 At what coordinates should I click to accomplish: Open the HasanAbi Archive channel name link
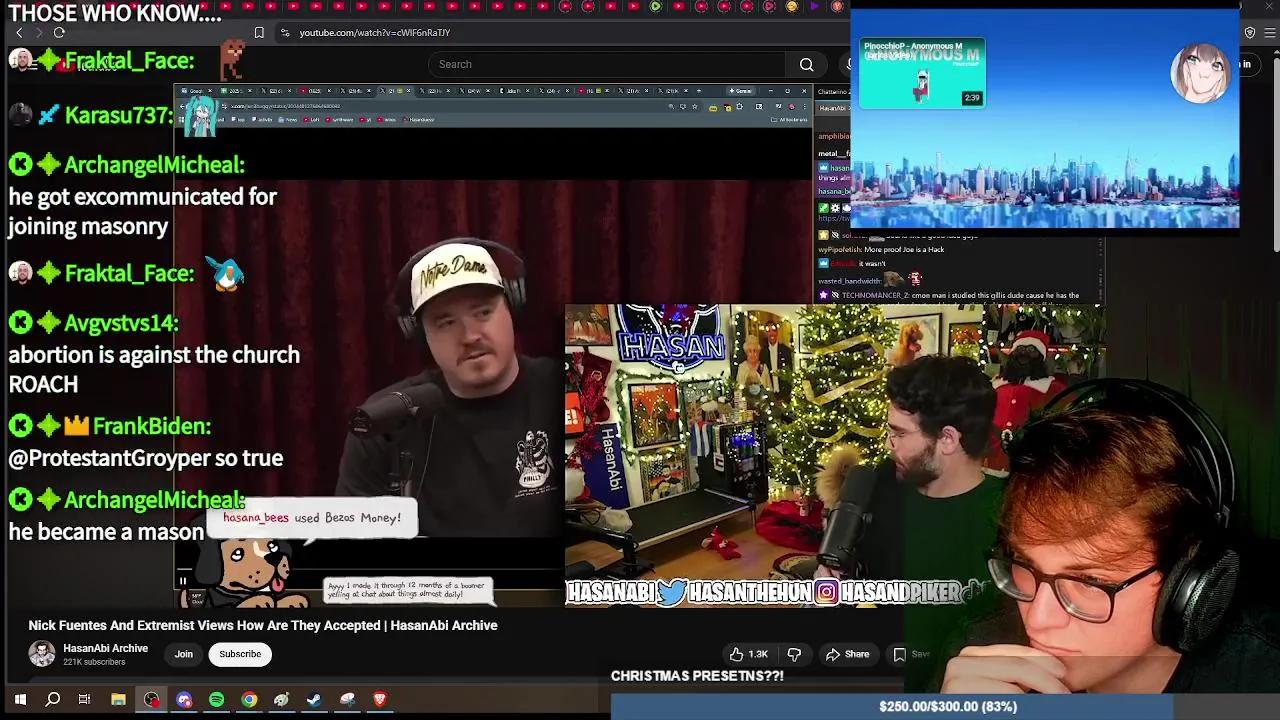[x=105, y=648]
